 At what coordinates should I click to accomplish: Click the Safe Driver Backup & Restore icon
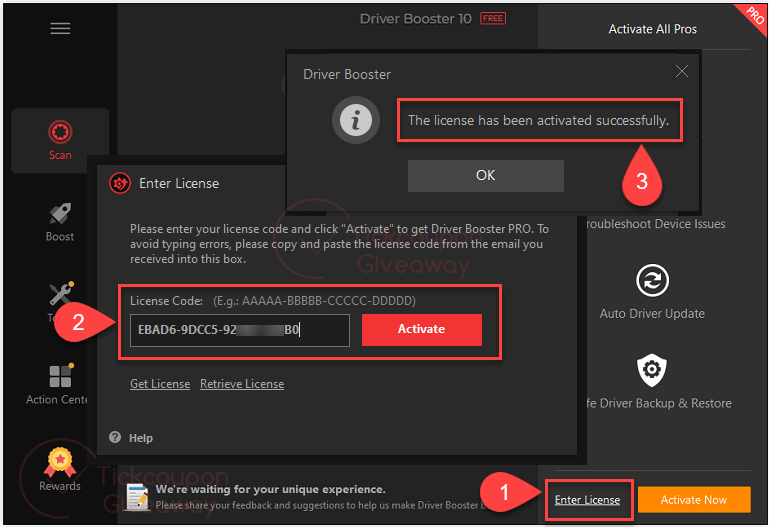652,371
